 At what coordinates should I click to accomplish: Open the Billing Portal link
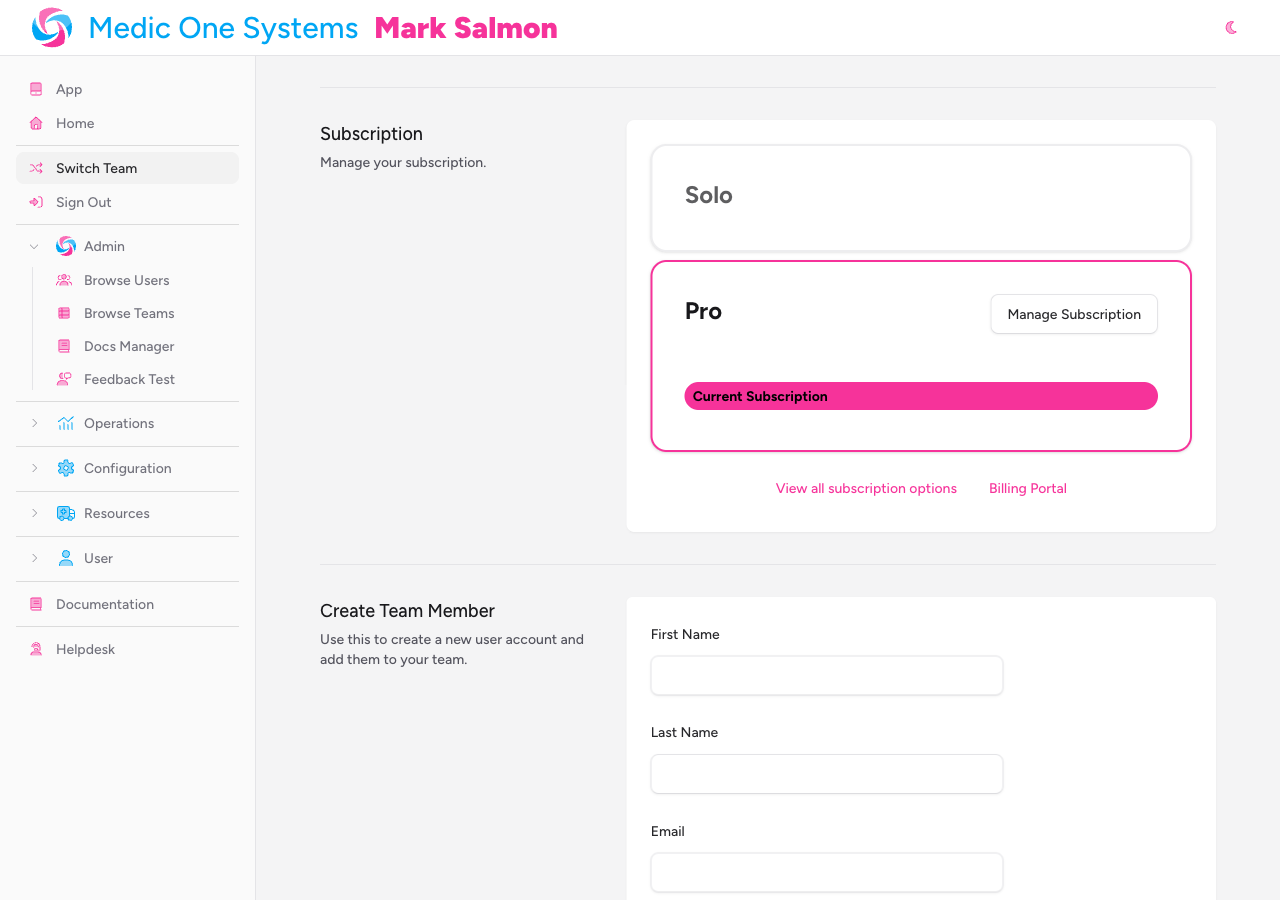[x=1027, y=488]
